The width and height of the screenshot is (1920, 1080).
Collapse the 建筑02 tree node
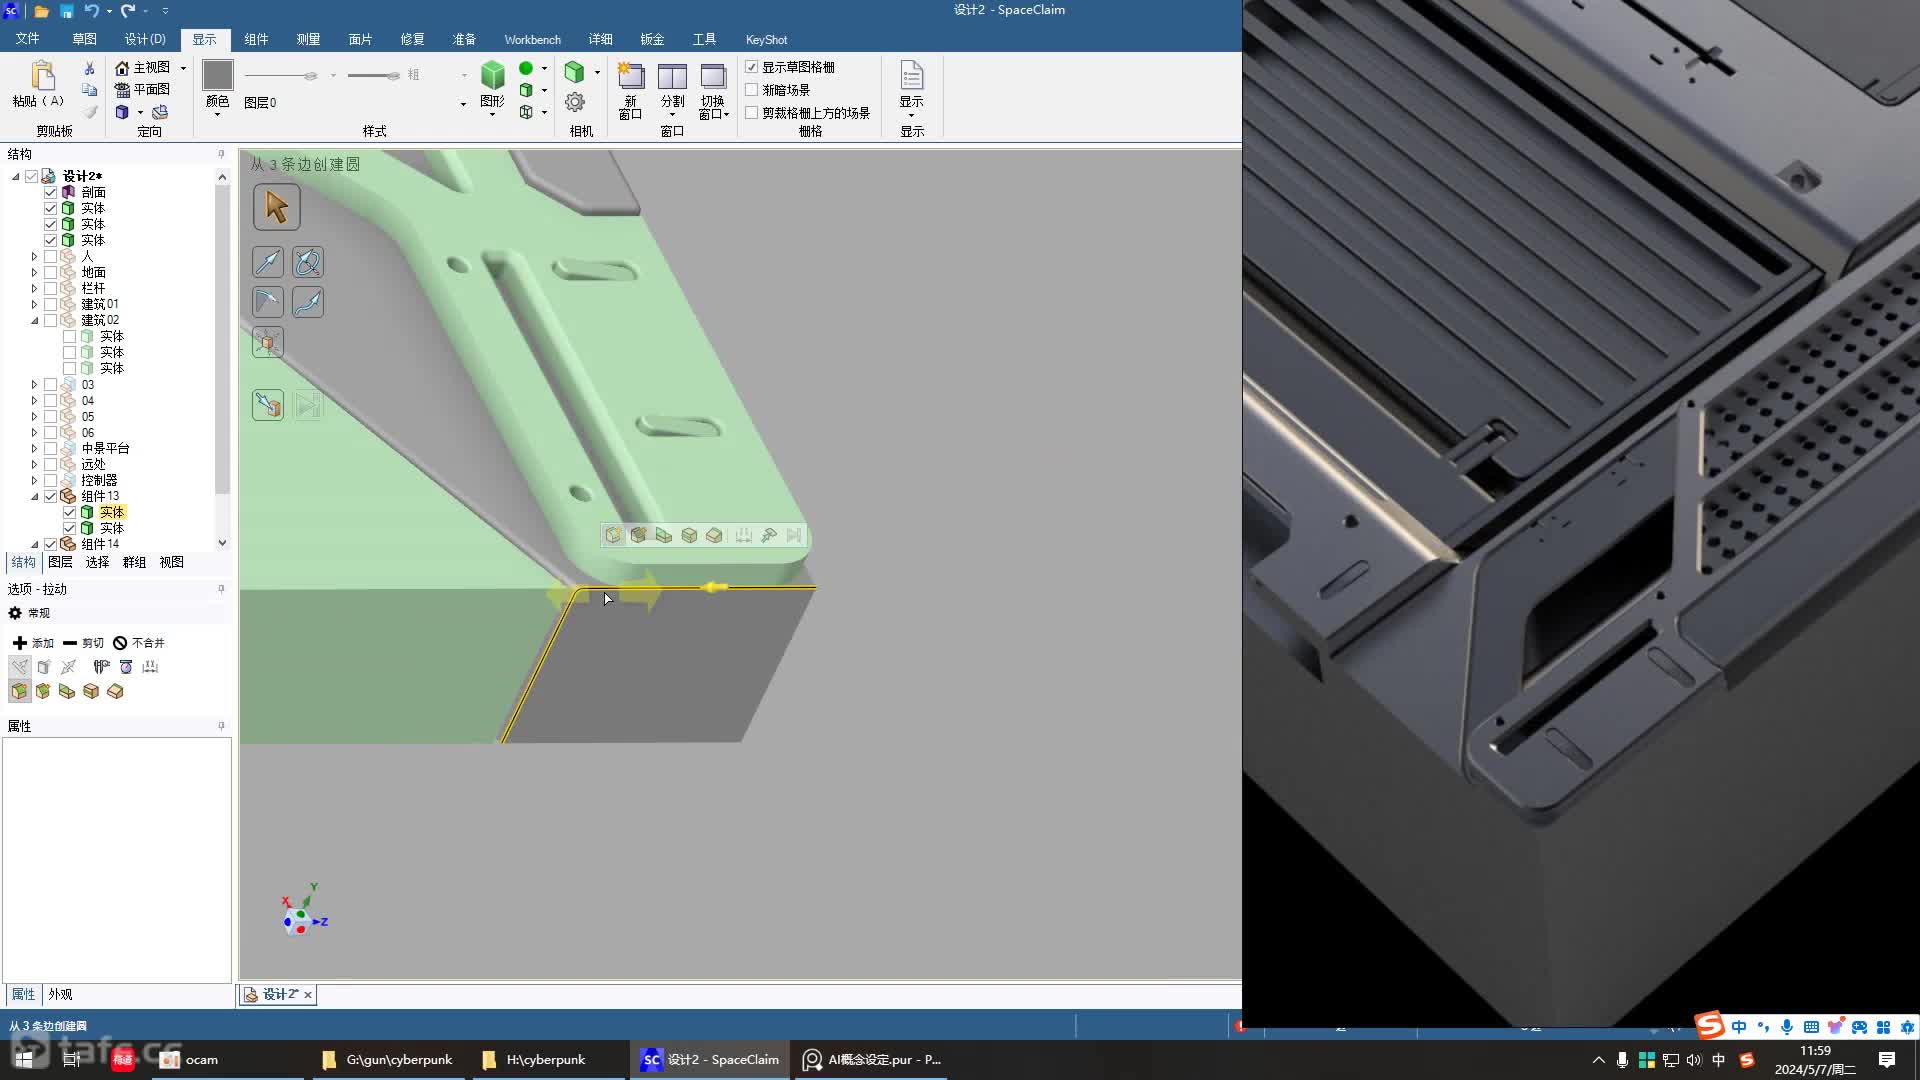coord(34,320)
